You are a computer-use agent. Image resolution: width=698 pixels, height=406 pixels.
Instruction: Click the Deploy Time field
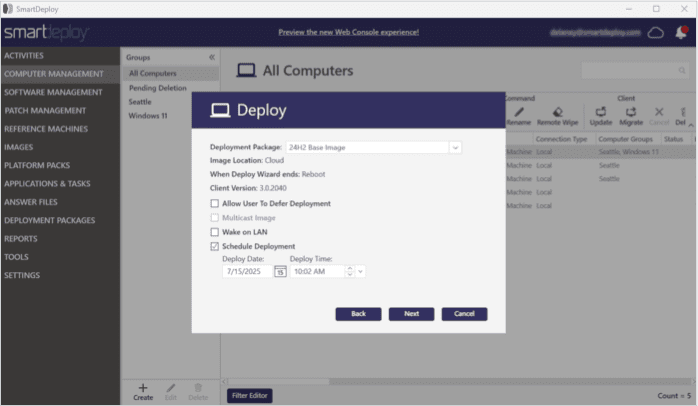[x=317, y=271]
